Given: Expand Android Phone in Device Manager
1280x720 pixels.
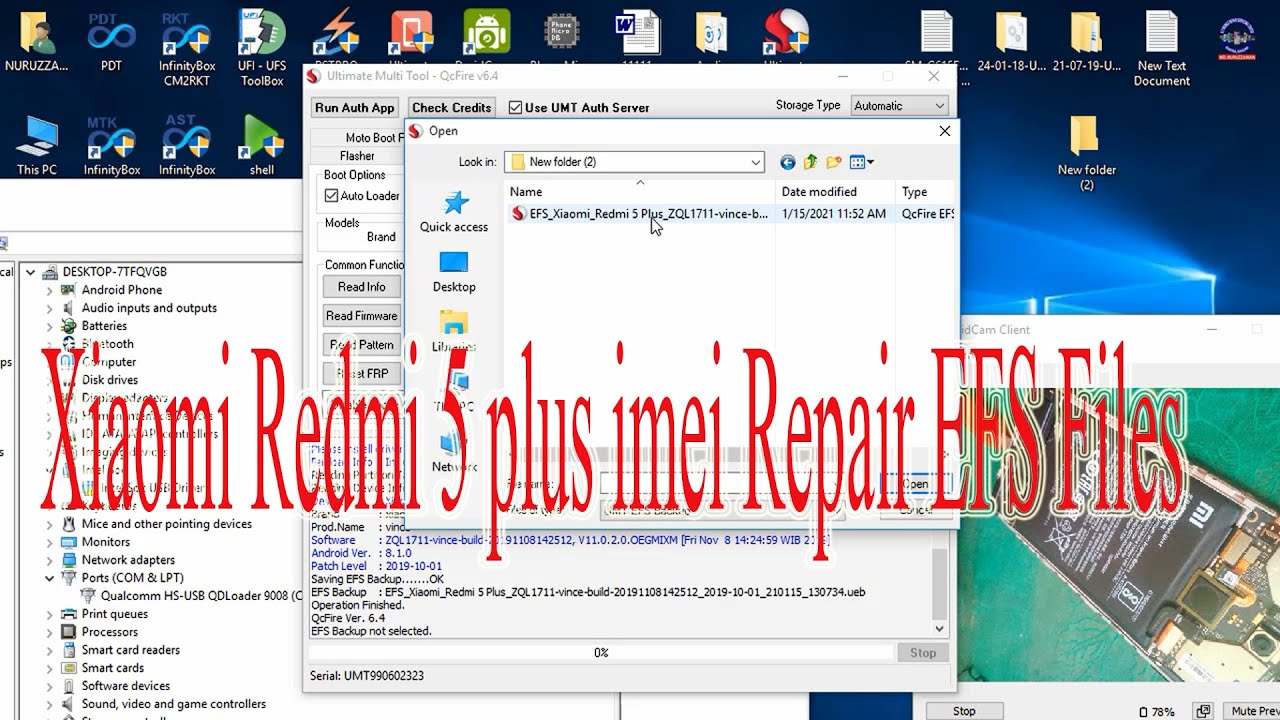Looking at the screenshot, I should point(49,290).
